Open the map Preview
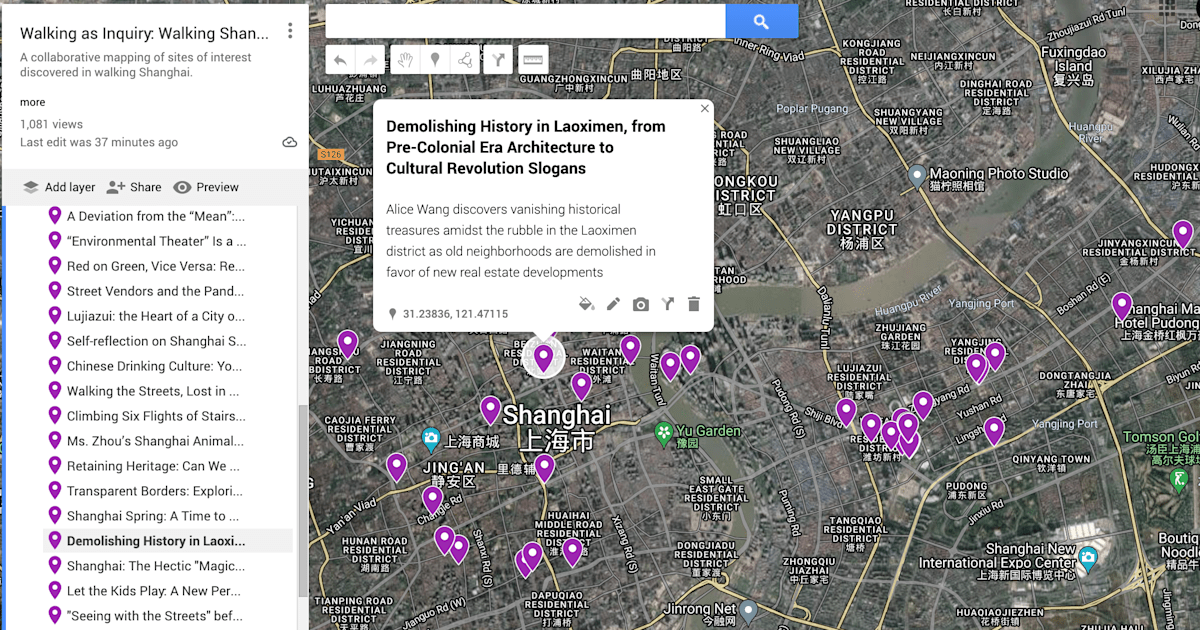 206,187
